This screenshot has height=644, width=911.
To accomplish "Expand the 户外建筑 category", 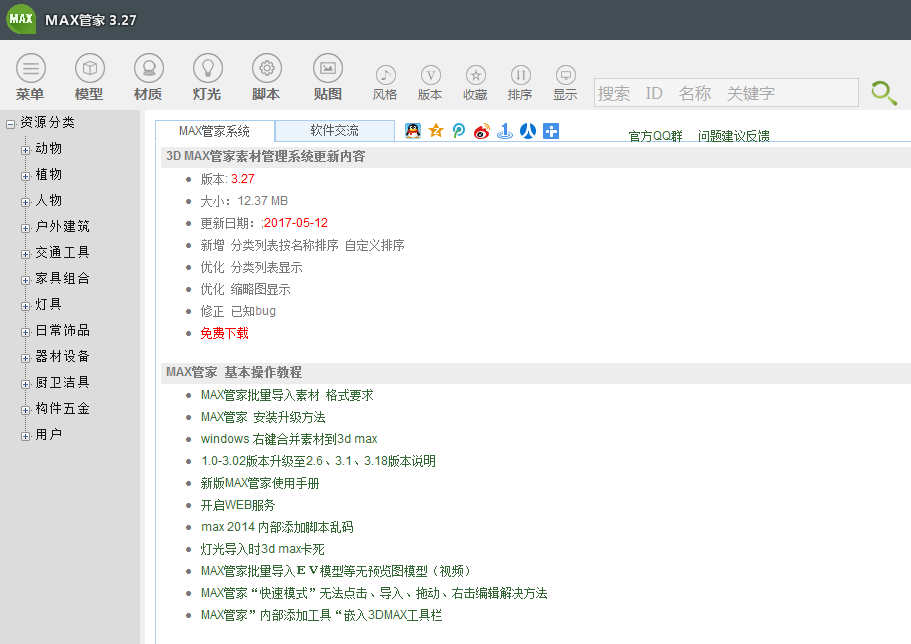I will coord(25,228).
